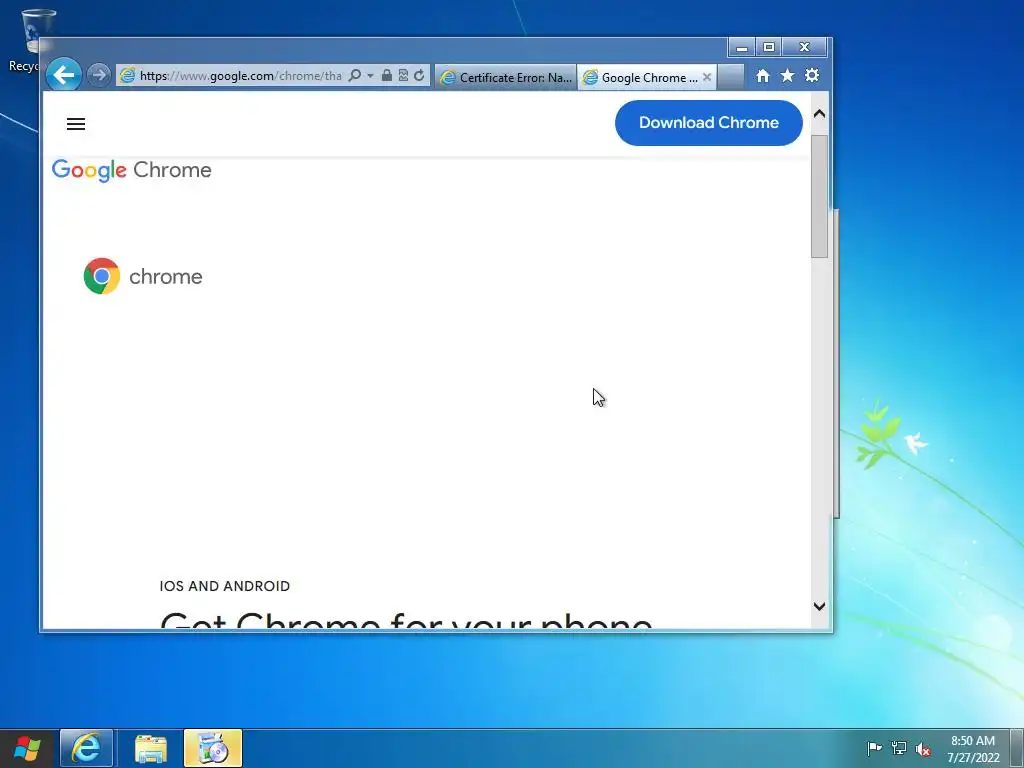Viewport: 1024px width, 768px height.
Task: Click the google.com URL in the address bar
Action: pos(240,76)
